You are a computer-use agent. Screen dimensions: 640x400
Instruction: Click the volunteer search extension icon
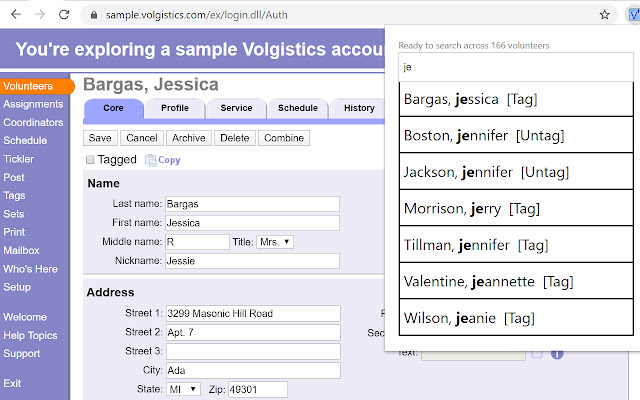tap(630, 15)
